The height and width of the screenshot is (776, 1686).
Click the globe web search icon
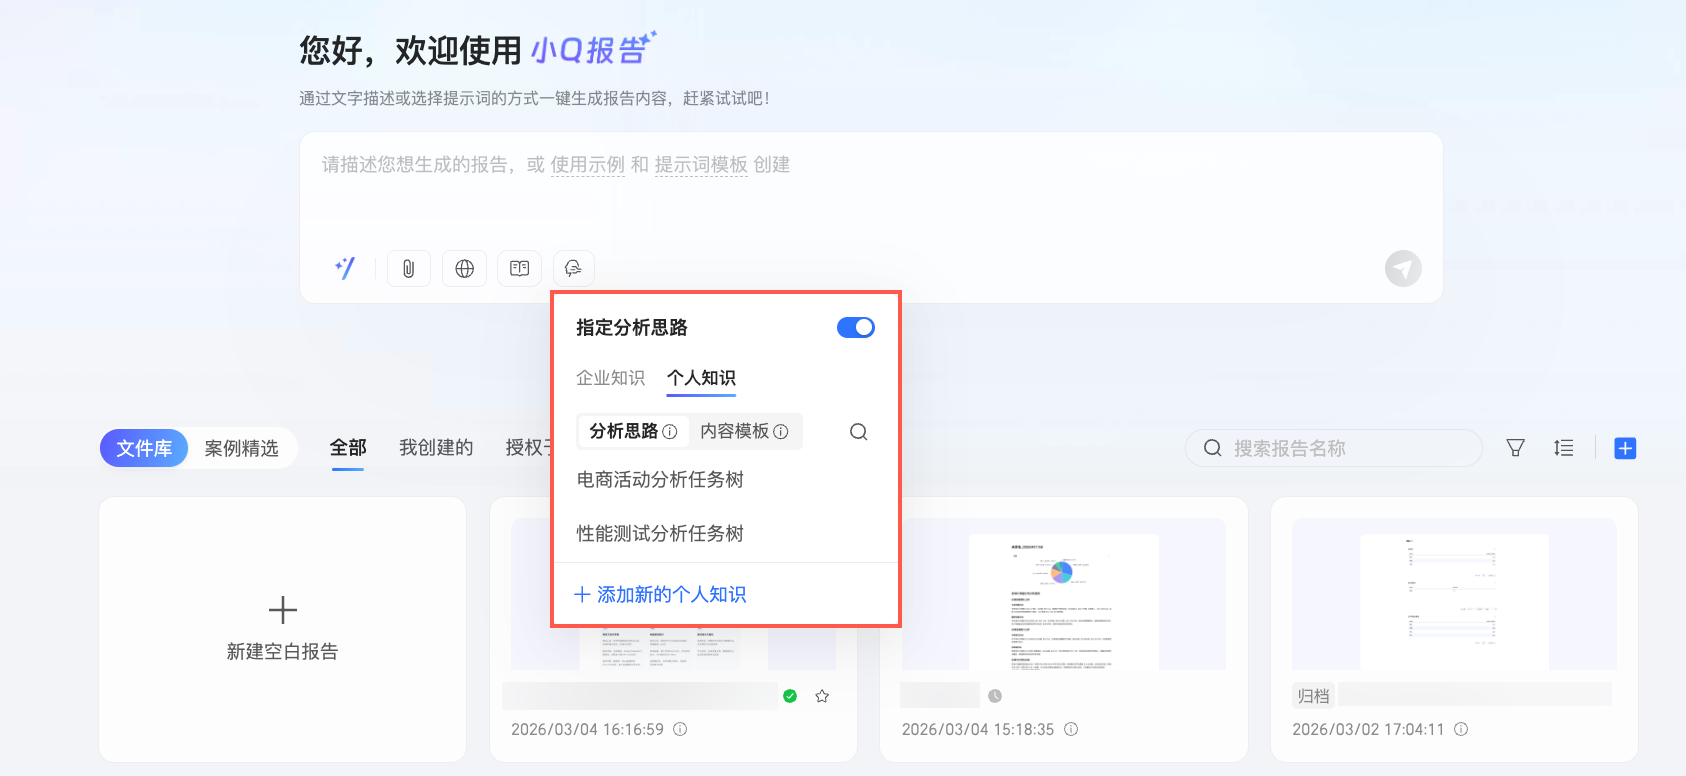coord(464,268)
